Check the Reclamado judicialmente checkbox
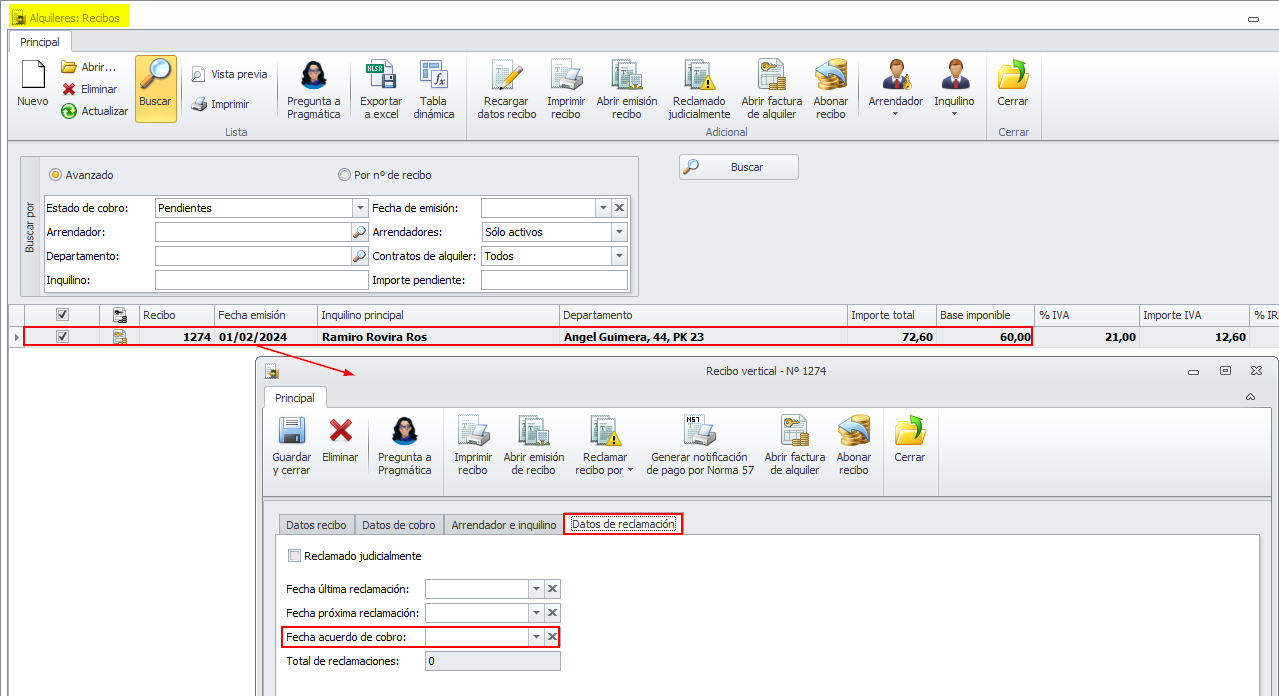The height and width of the screenshot is (696, 1279). (294, 556)
